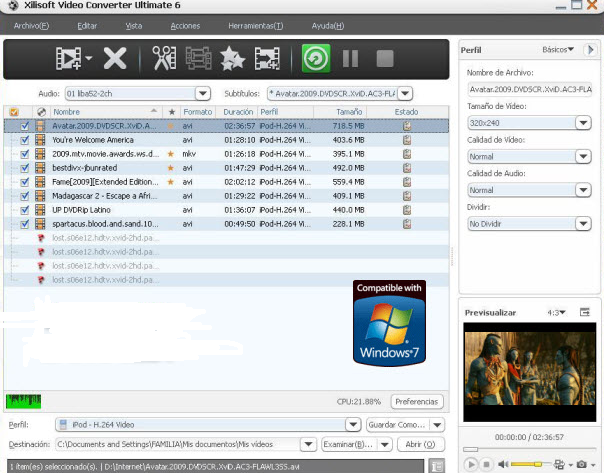
Task: Uncheck 2009.mtv.movie.awards file
Action: point(25,154)
